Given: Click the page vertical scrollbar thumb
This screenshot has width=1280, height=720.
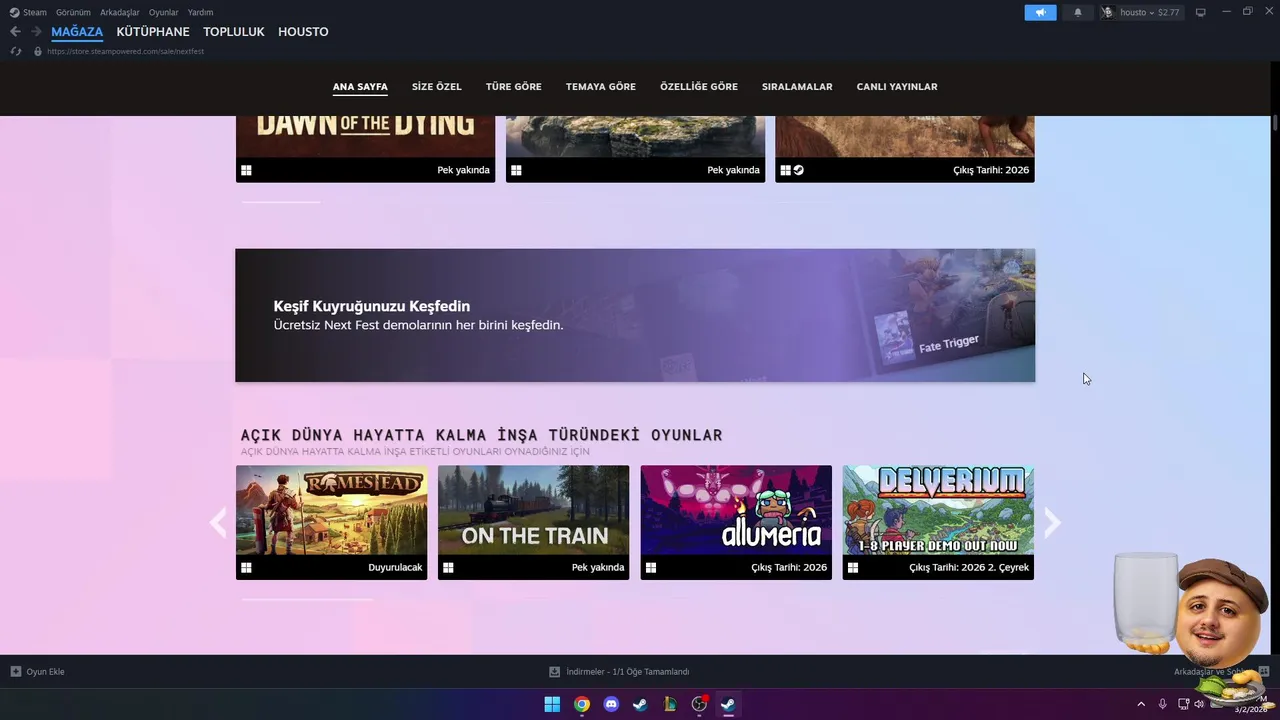Looking at the screenshot, I should point(1275,123).
